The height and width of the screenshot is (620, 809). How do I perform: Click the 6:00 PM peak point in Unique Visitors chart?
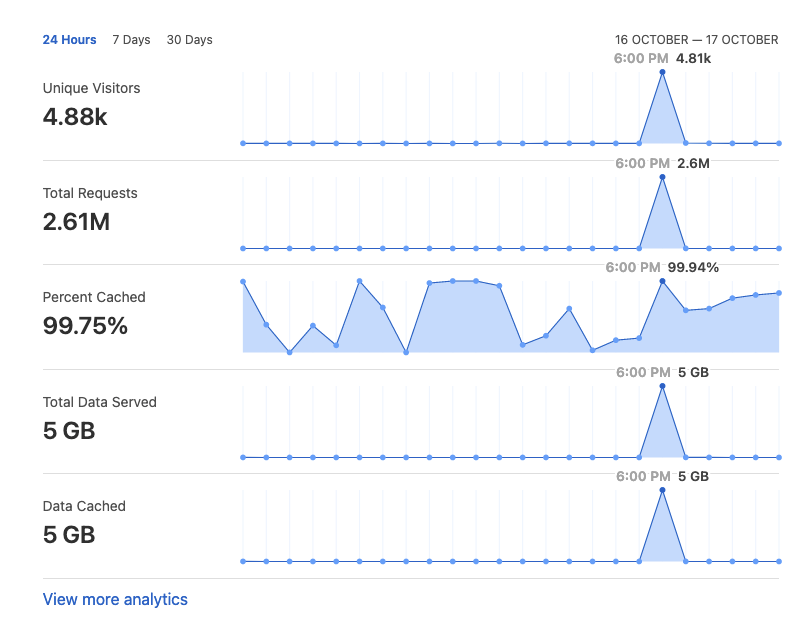[662, 72]
